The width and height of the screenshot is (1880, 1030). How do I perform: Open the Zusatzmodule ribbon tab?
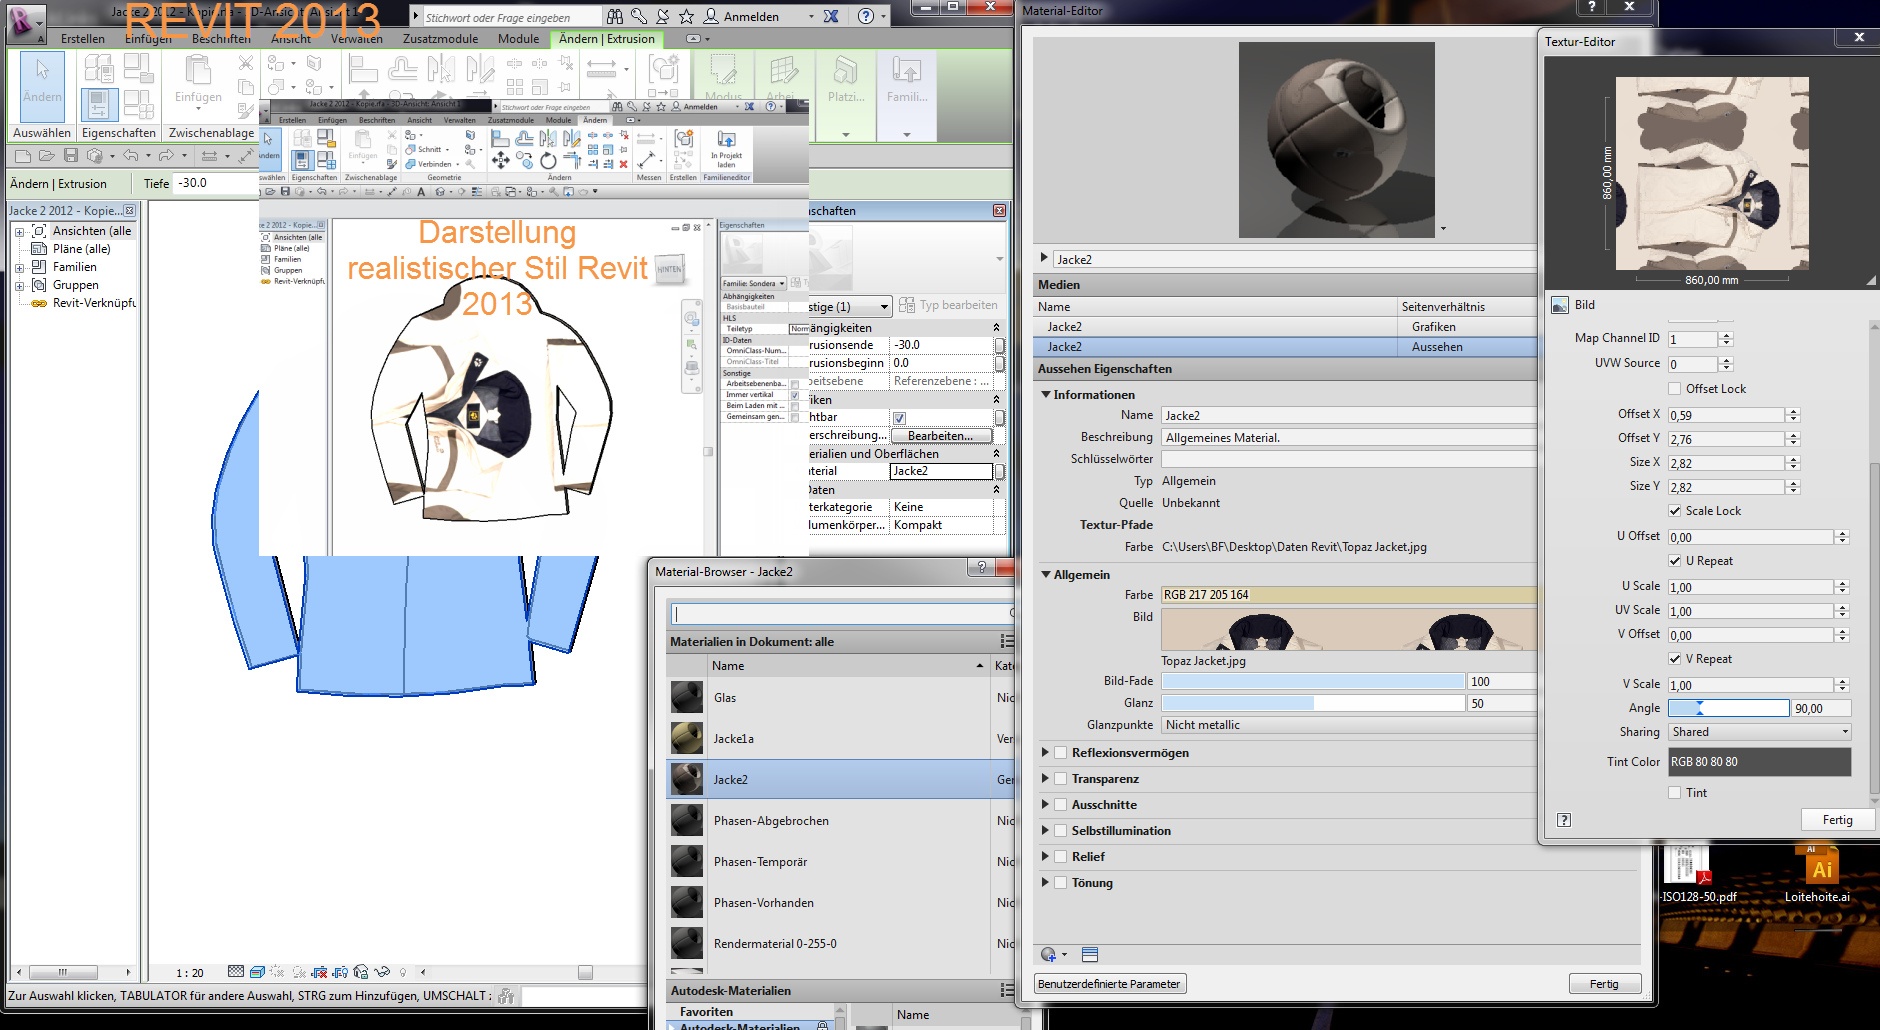(441, 39)
